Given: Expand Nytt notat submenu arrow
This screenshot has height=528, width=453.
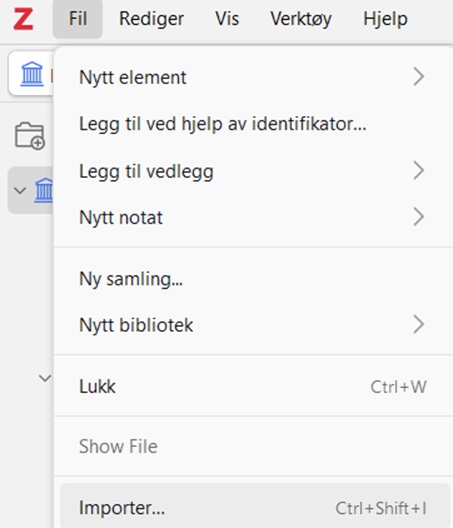Looking at the screenshot, I should tap(418, 217).
